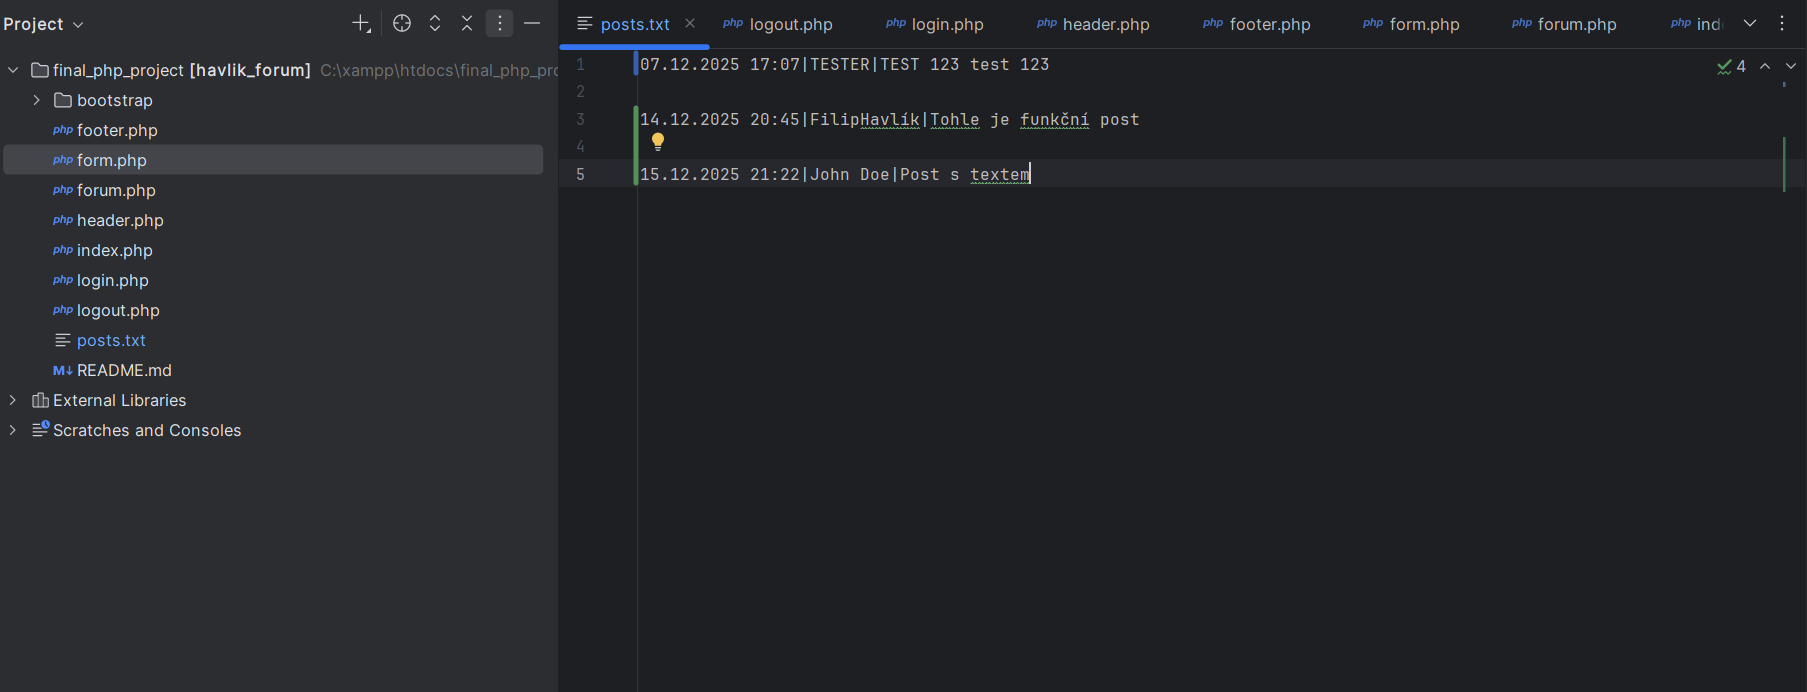
Task: Click the PHP icon beside index.php
Action: 63,250
